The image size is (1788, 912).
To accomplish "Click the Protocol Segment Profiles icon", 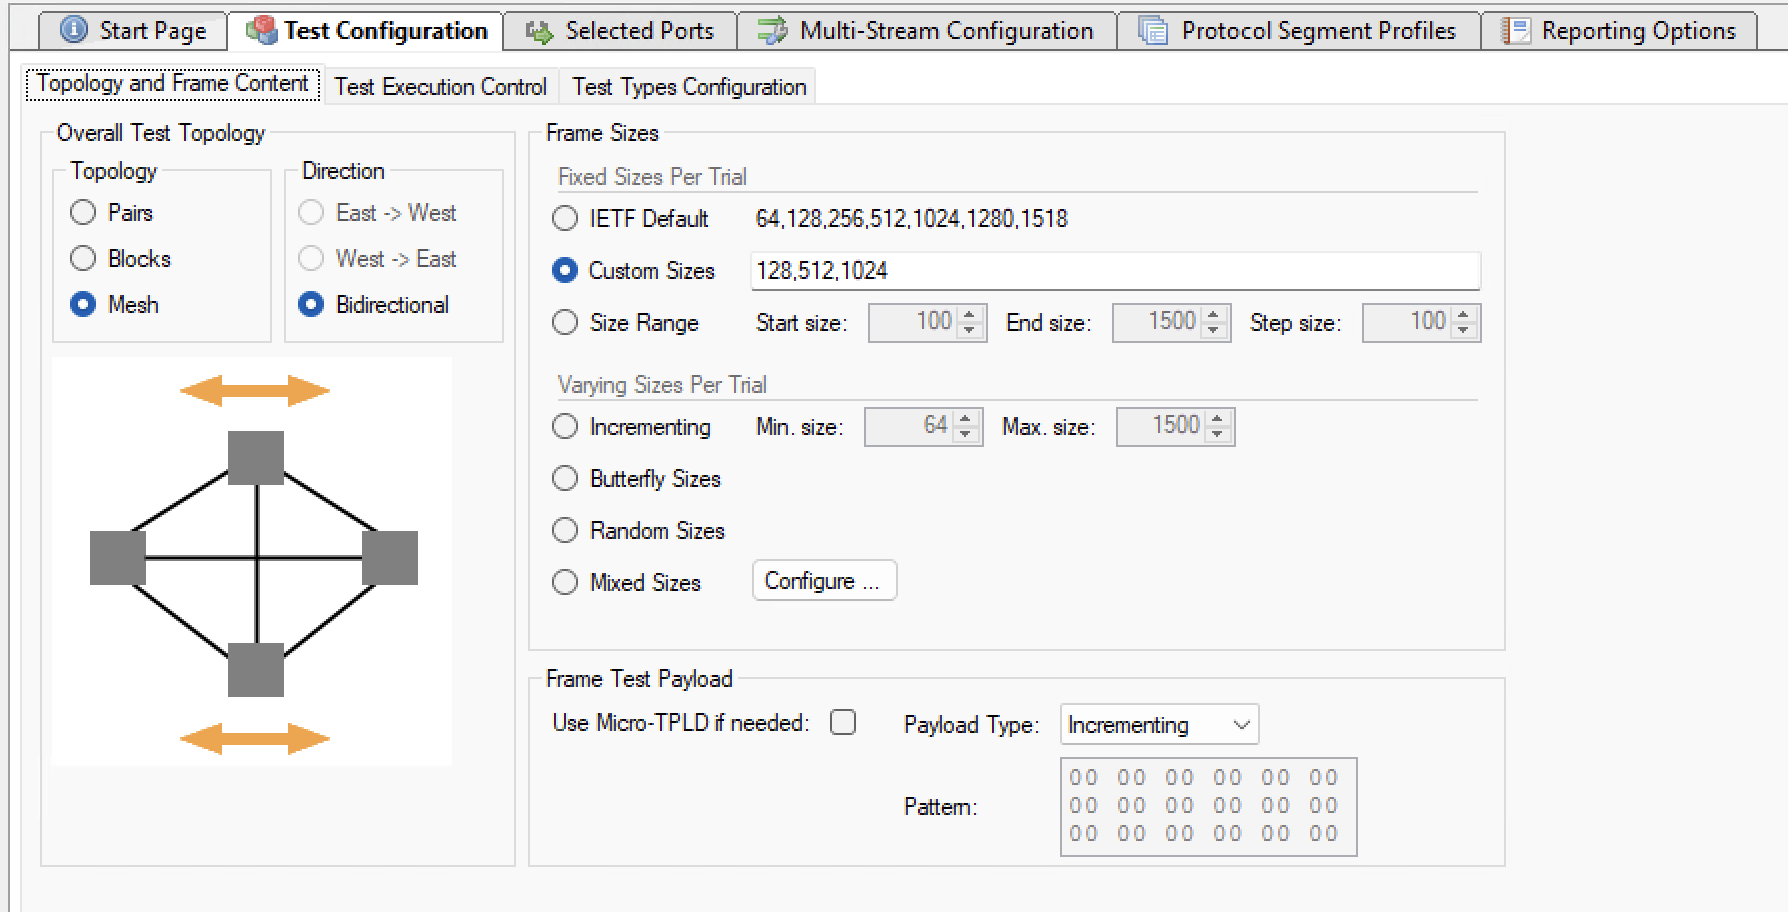I will (x=1153, y=31).
